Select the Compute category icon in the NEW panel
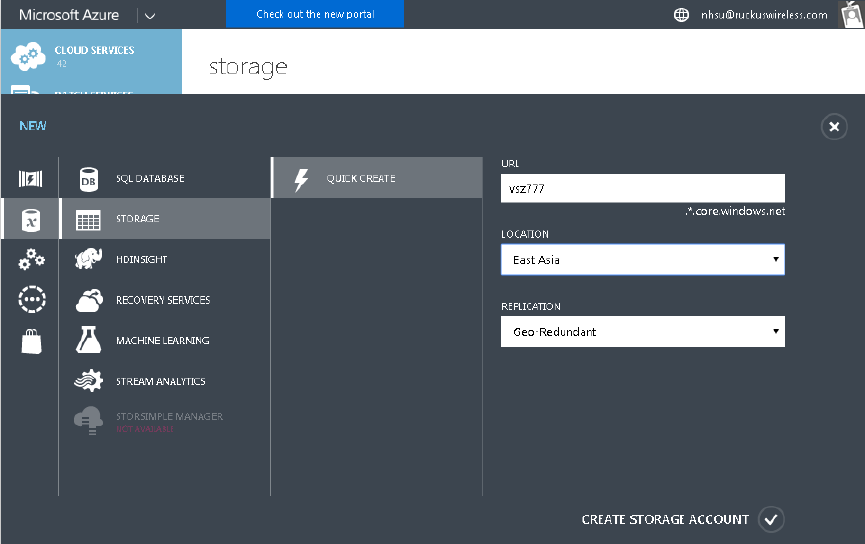 pyautogui.click(x=30, y=179)
